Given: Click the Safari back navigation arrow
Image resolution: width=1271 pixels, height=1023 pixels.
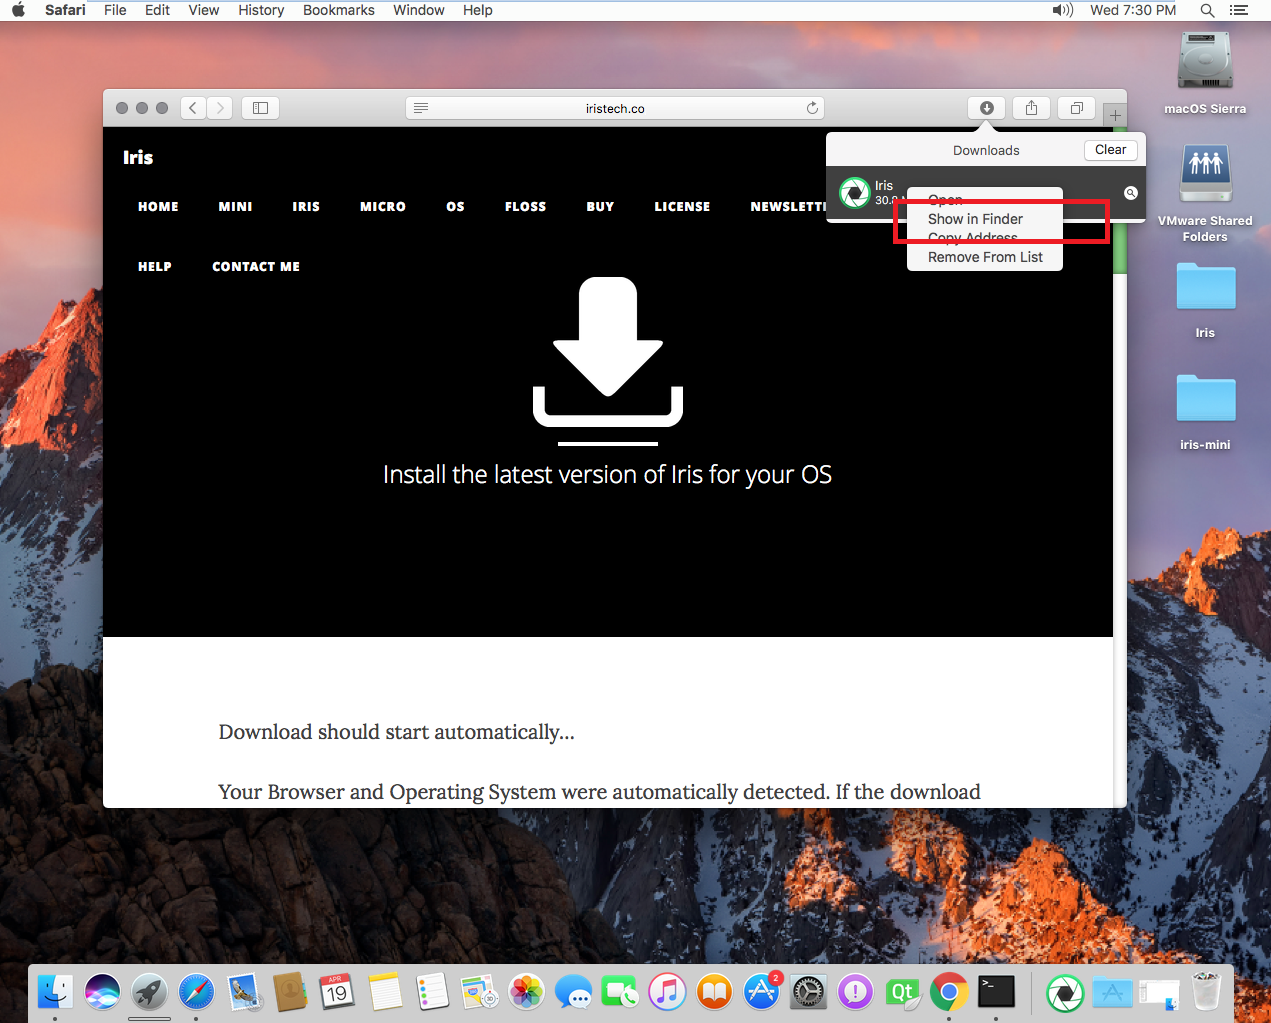Looking at the screenshot, I should click(x=193, y=108).
